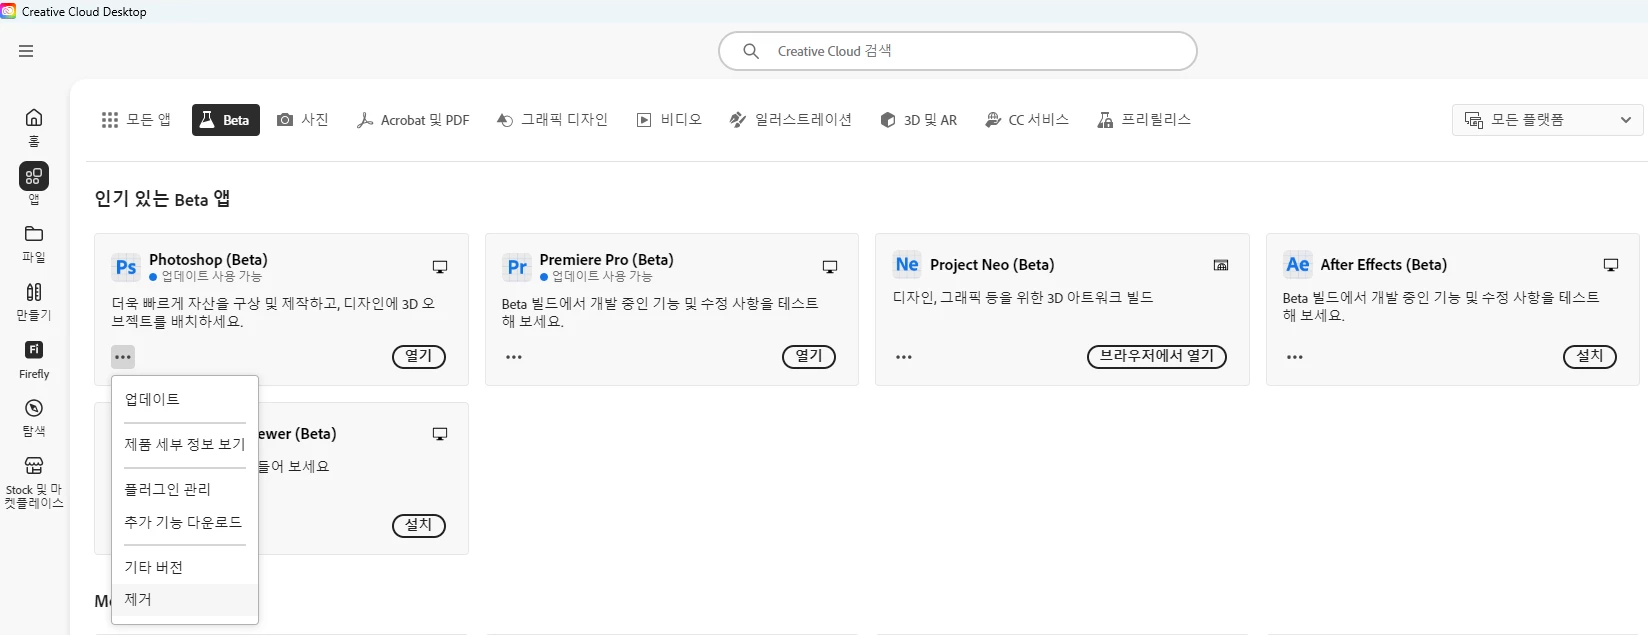Click desktop platform icon on Premiere Pro (Beta) card
Screen dimensions: 1648x635
point(830,267)
